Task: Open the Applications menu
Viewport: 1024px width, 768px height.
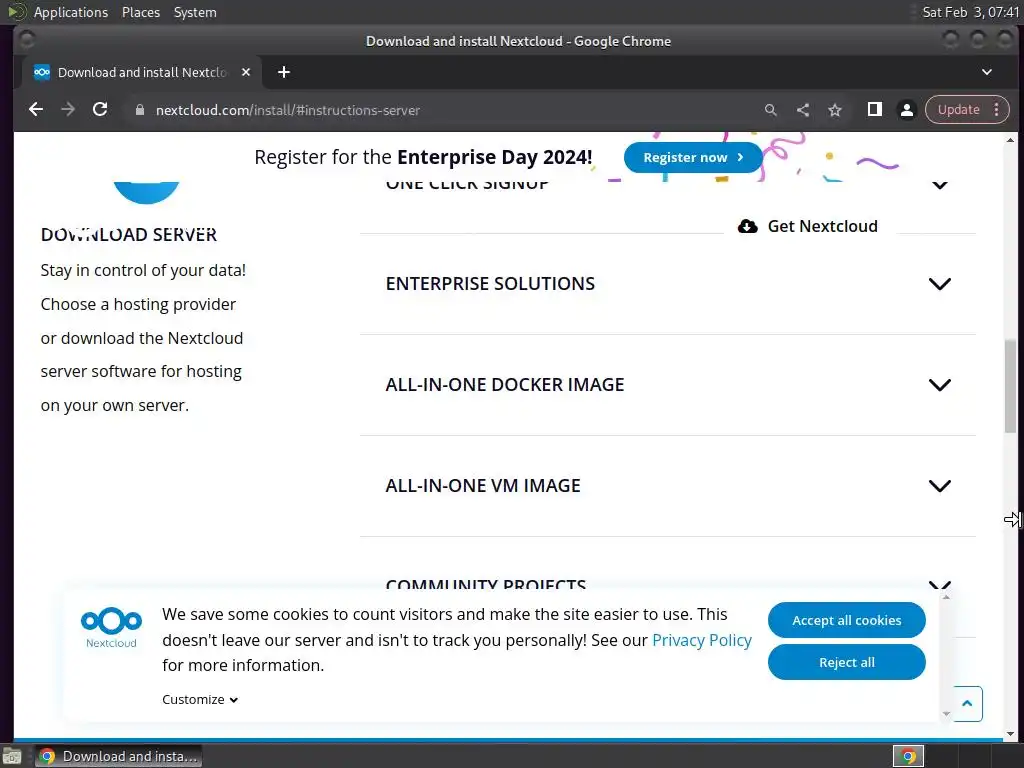Action: [x=71, y=12]
